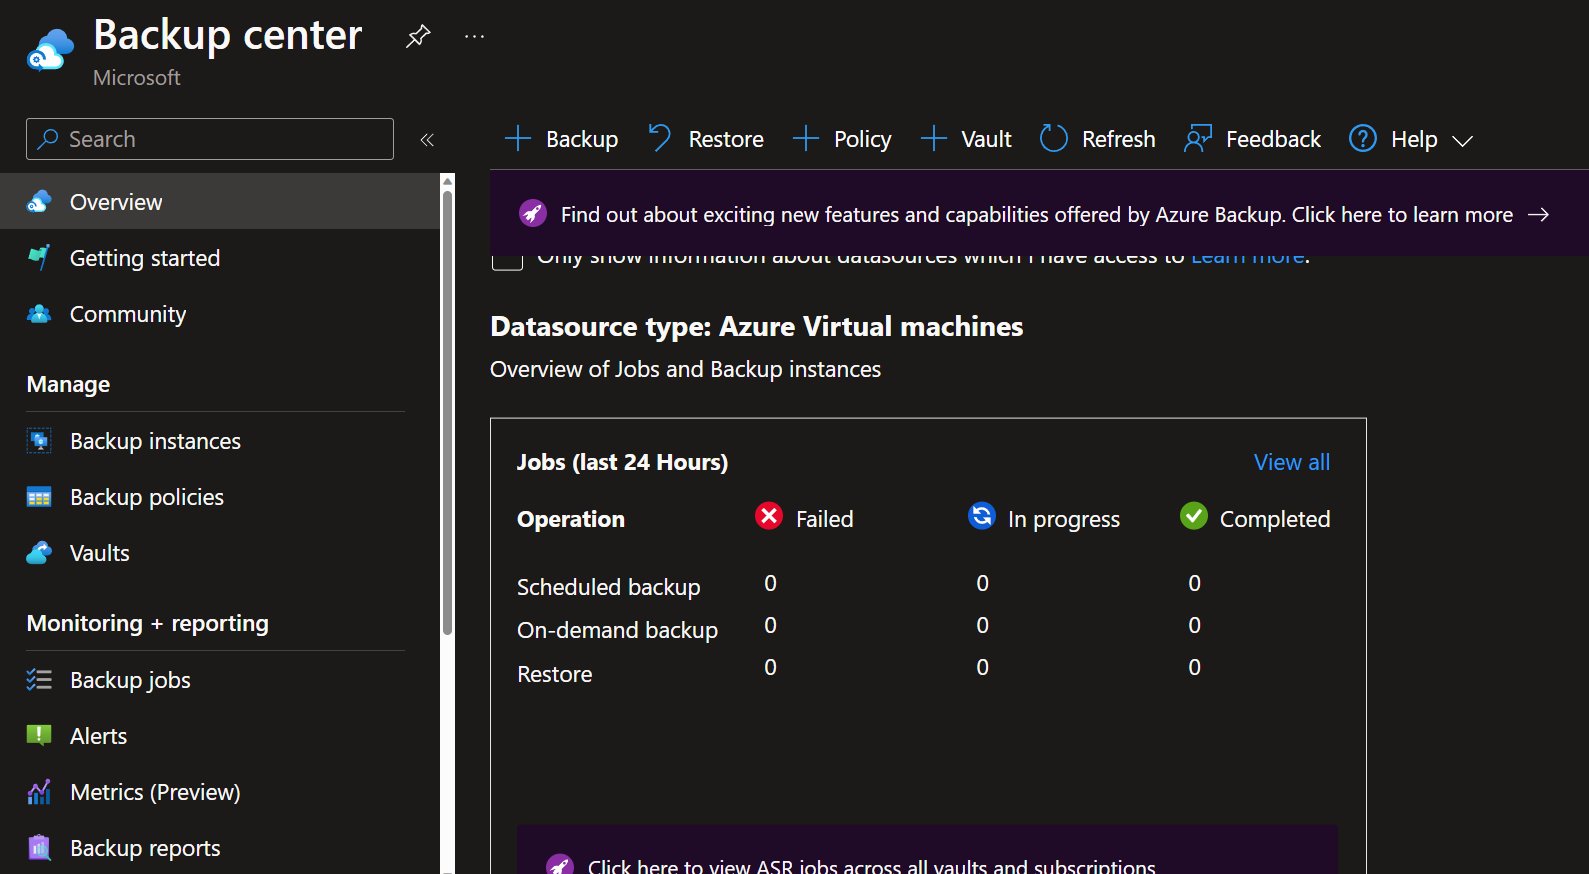
Task: Click the Restore toolbar label
Action: pyautogui.click(x=726, y=139)
